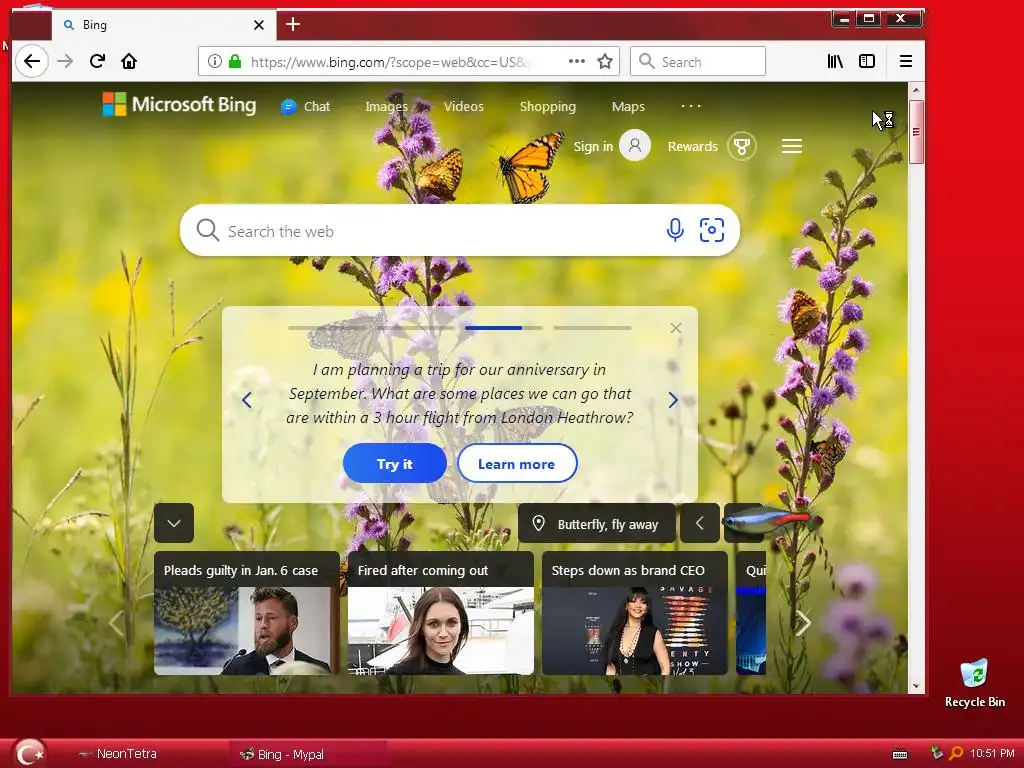Go to Bing Images
The height and width of the screenshot is (768, 1024).
coord(387,106)
